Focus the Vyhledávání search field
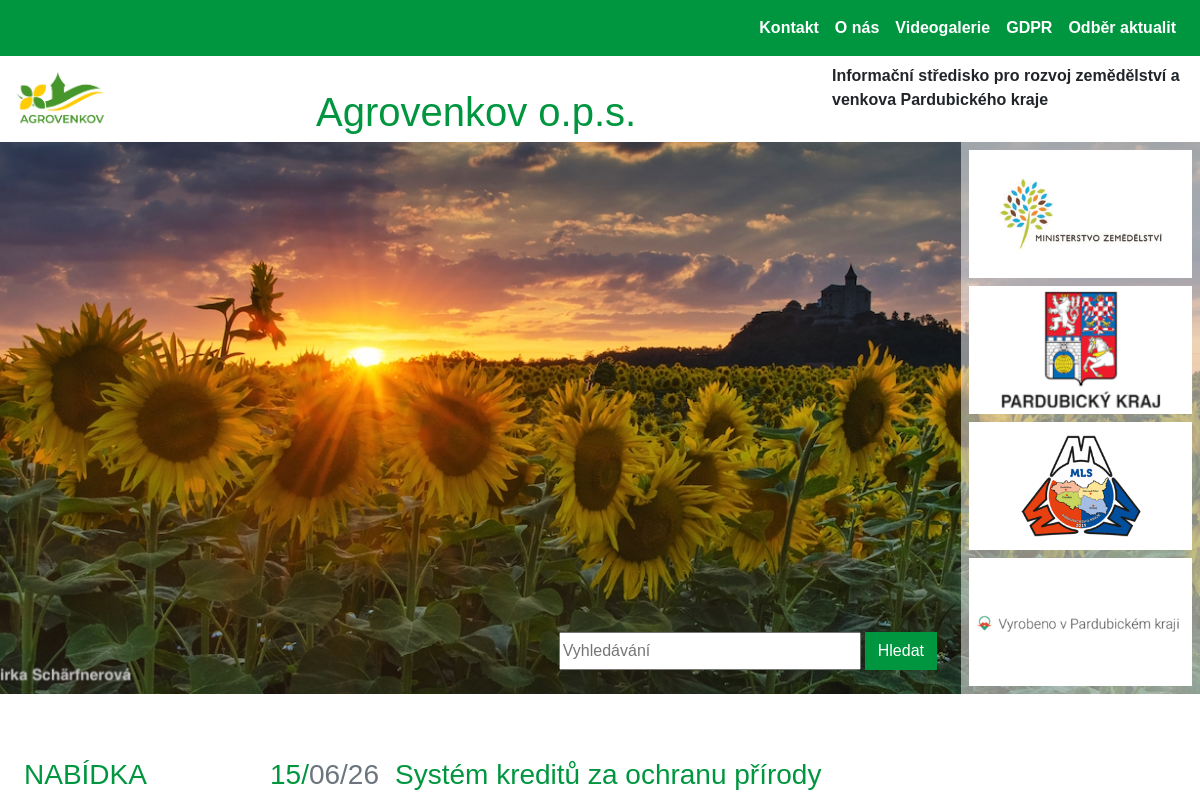 pyautogui.click(x=710, y=651)
